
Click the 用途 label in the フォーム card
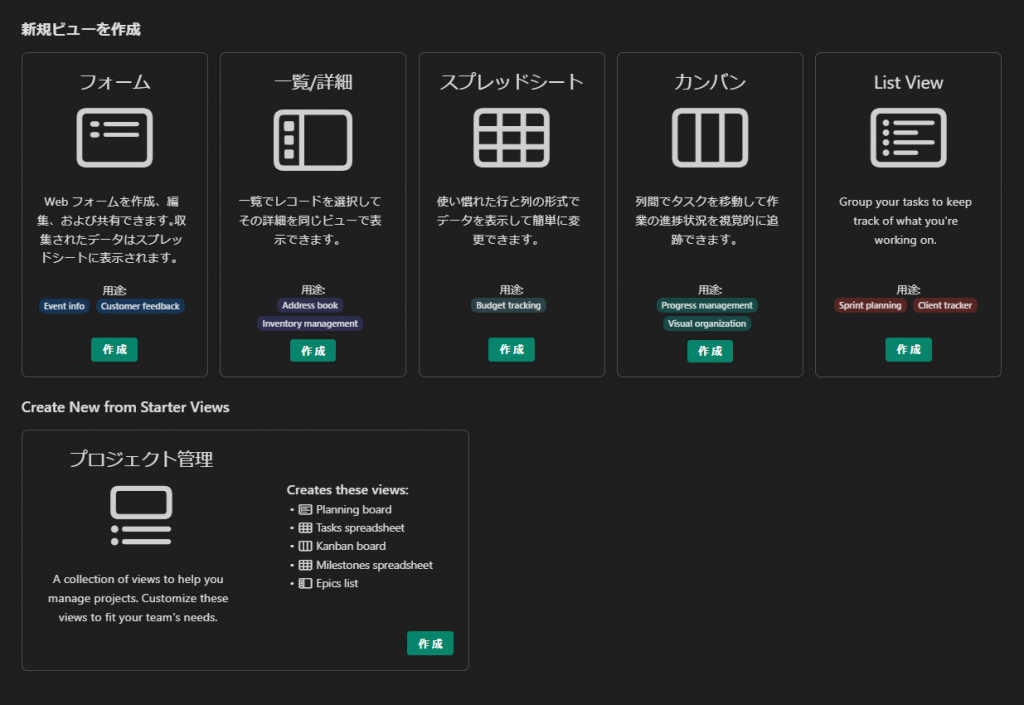(114, 290)
